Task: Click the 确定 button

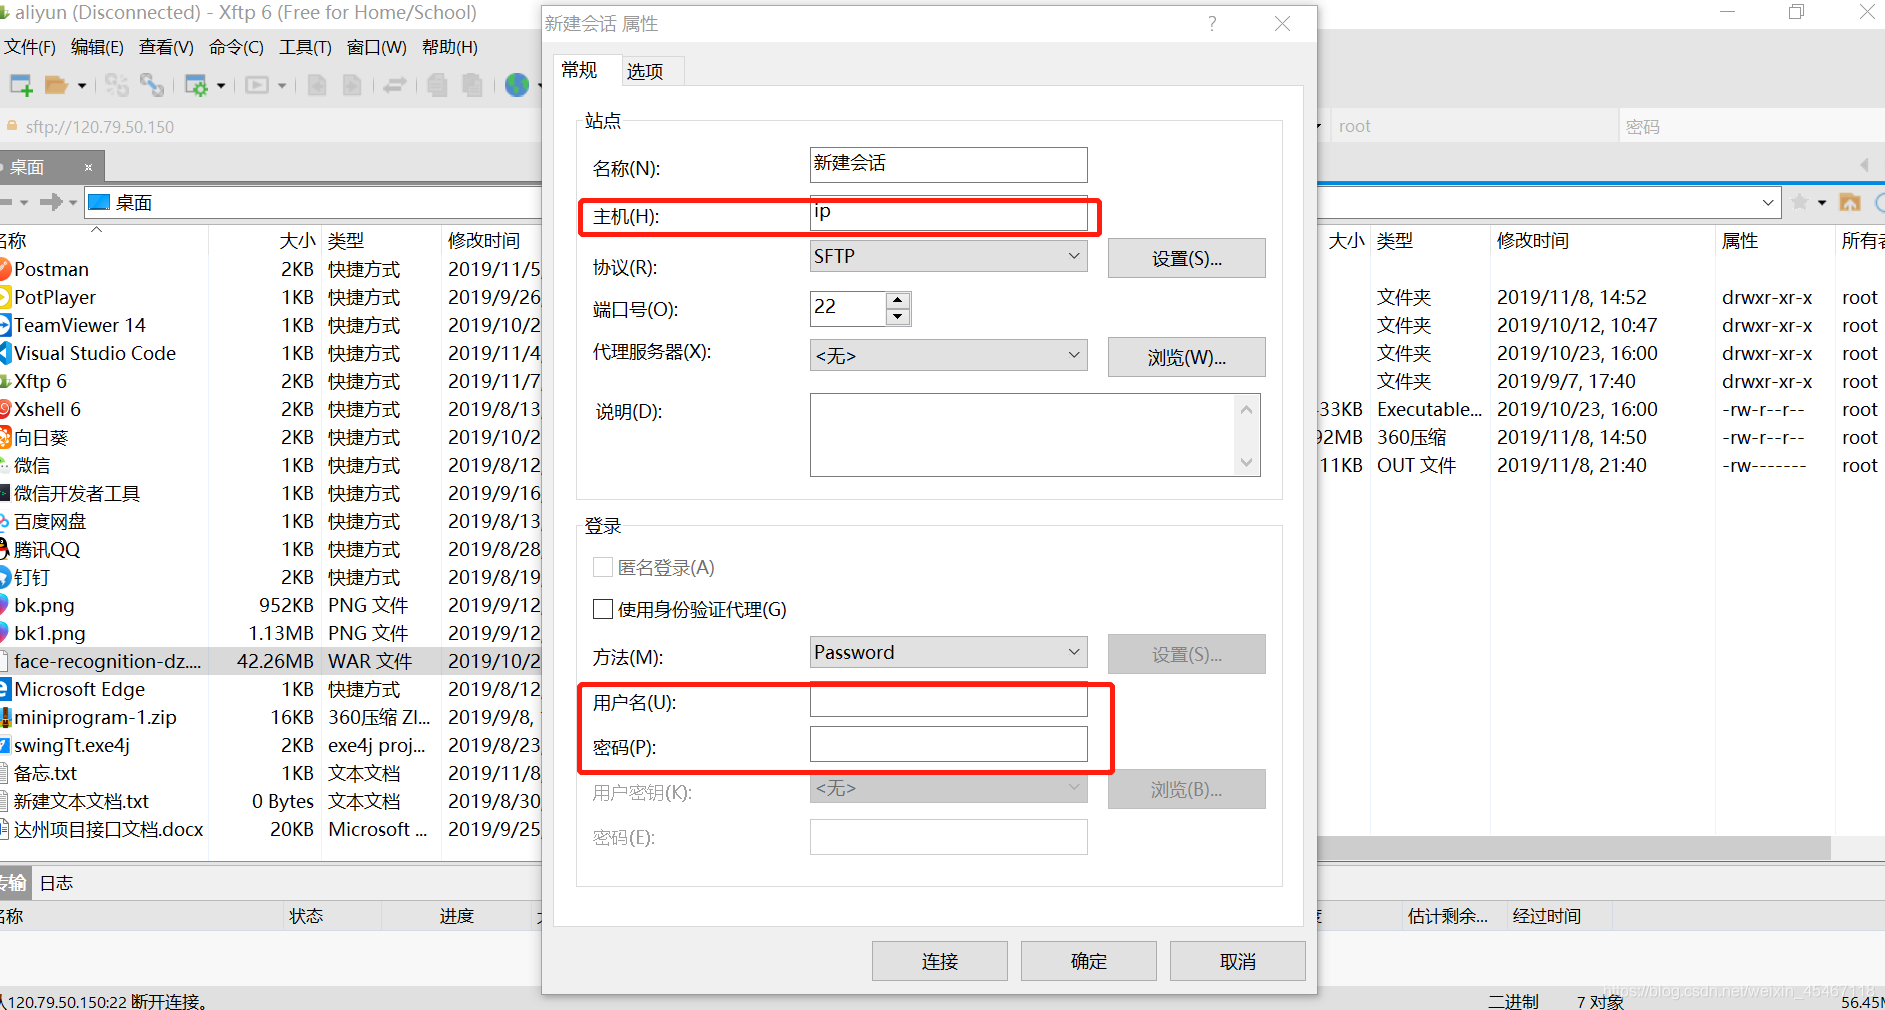Action: tap(1088, 961)
